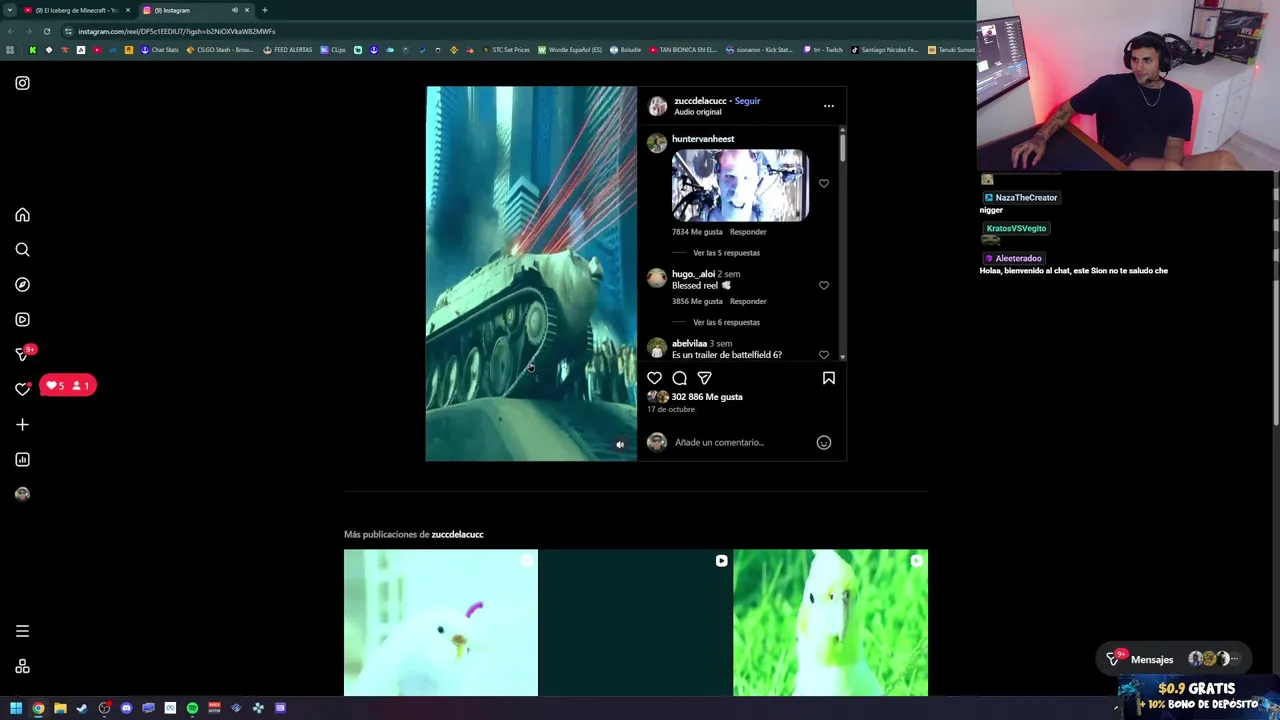Open the Explore compass icon
1280x720 pixels.
pyautogui.click(x=22, y=285)
